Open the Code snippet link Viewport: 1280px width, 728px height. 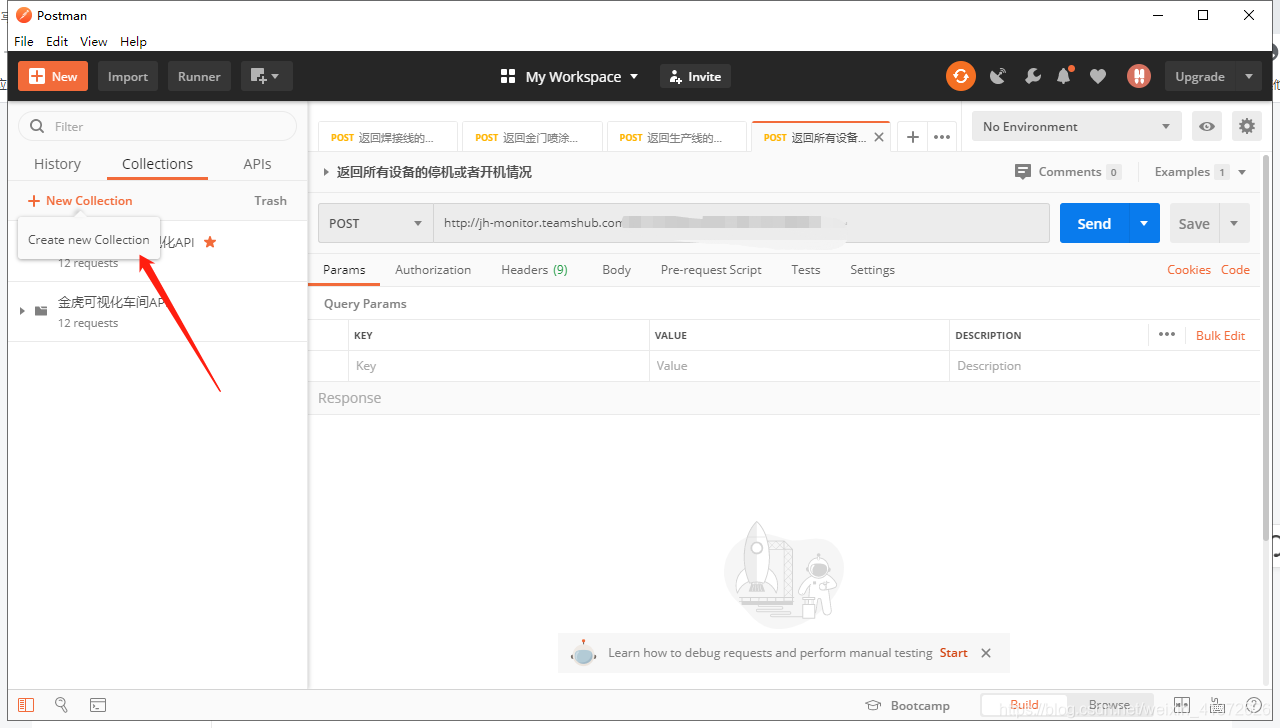(x=1235, y=270)
